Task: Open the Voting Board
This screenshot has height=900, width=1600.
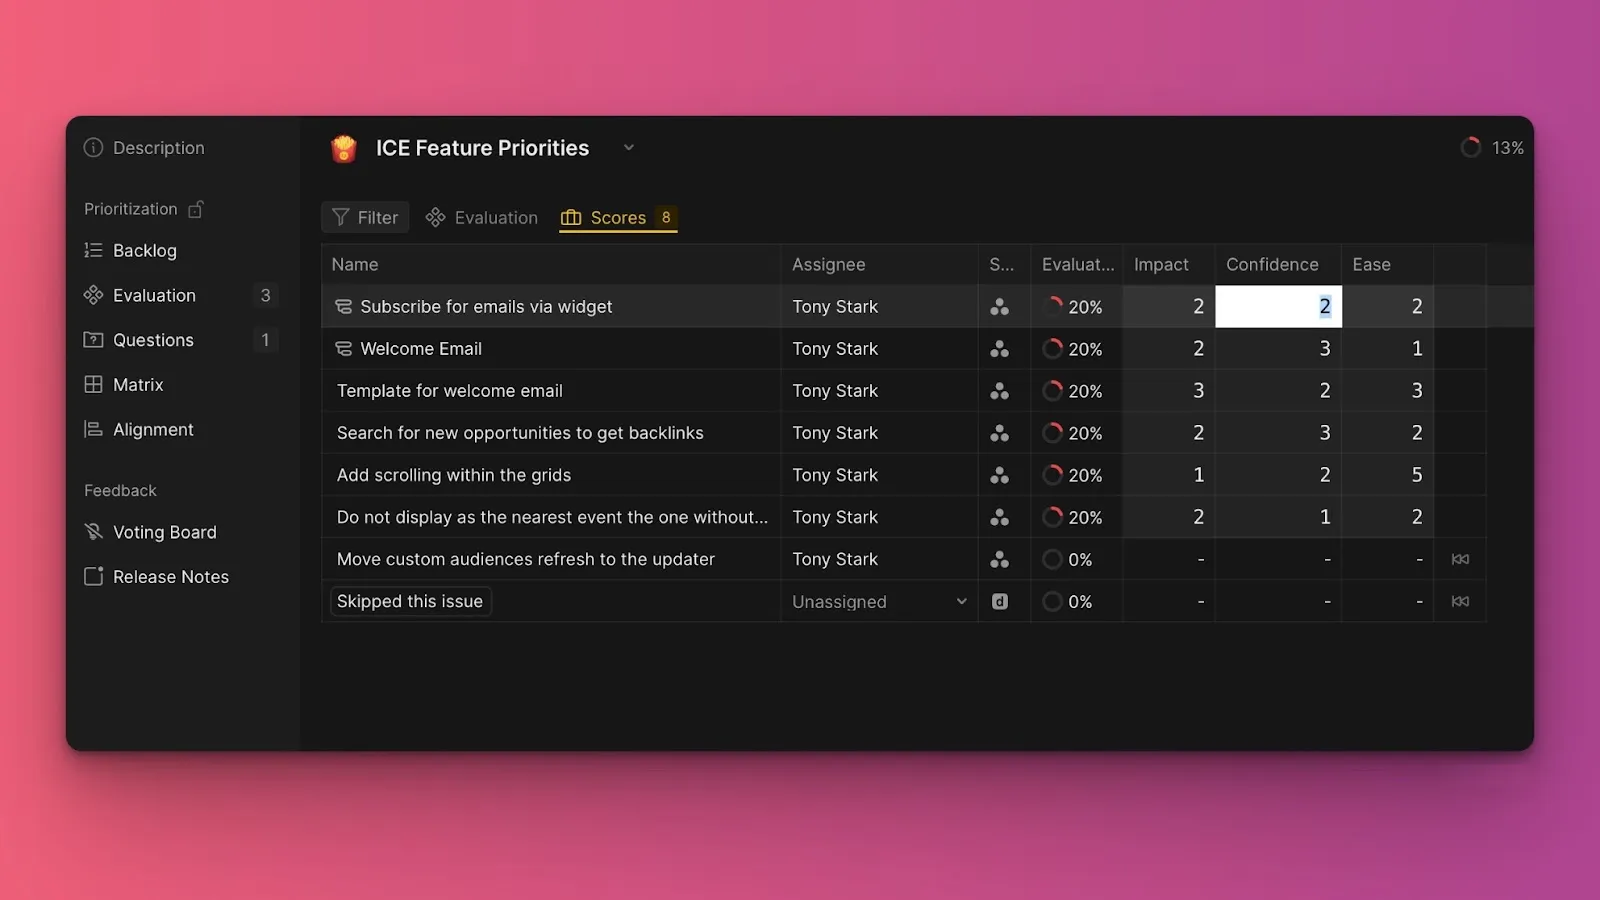Action: (x=164, y=533)
